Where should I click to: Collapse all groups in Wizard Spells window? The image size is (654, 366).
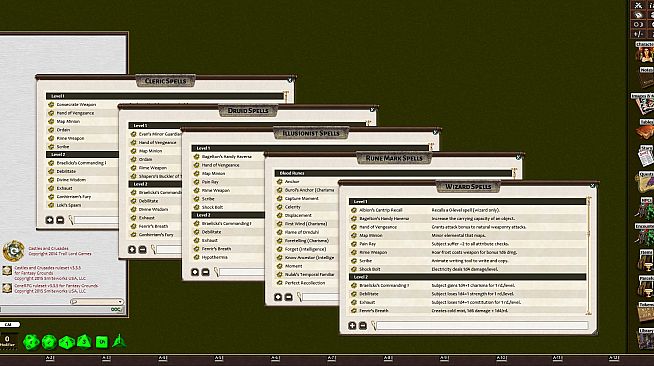363,326
